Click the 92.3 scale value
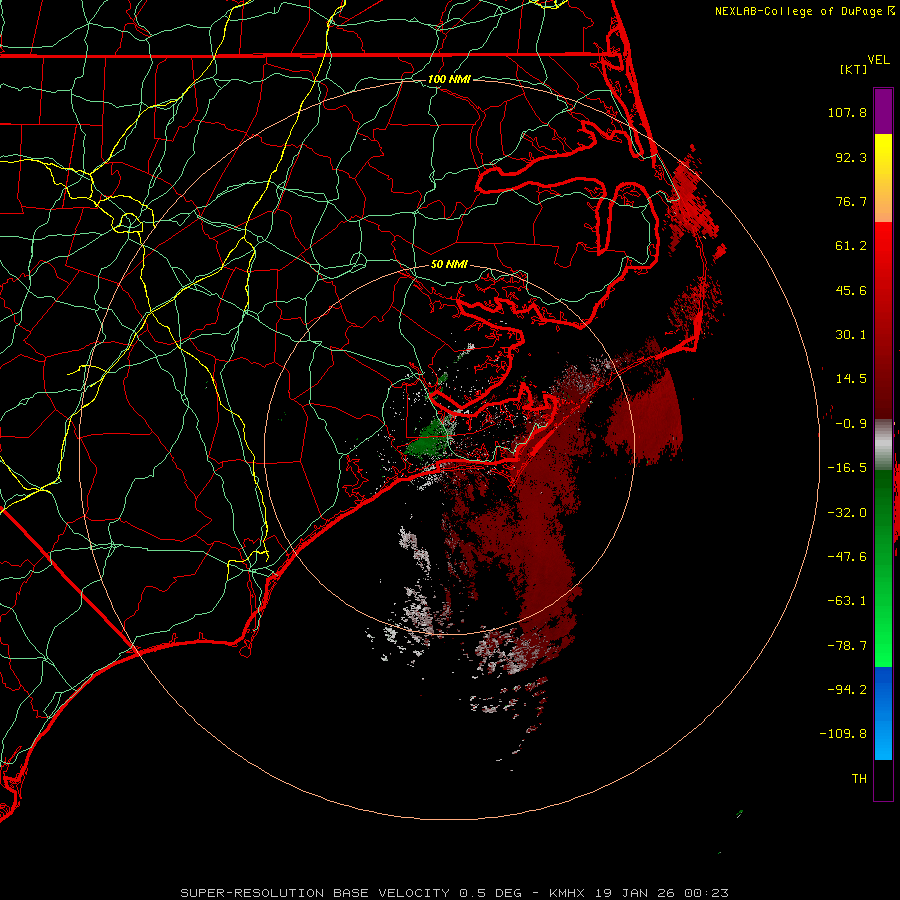 (x=851, y=157)
